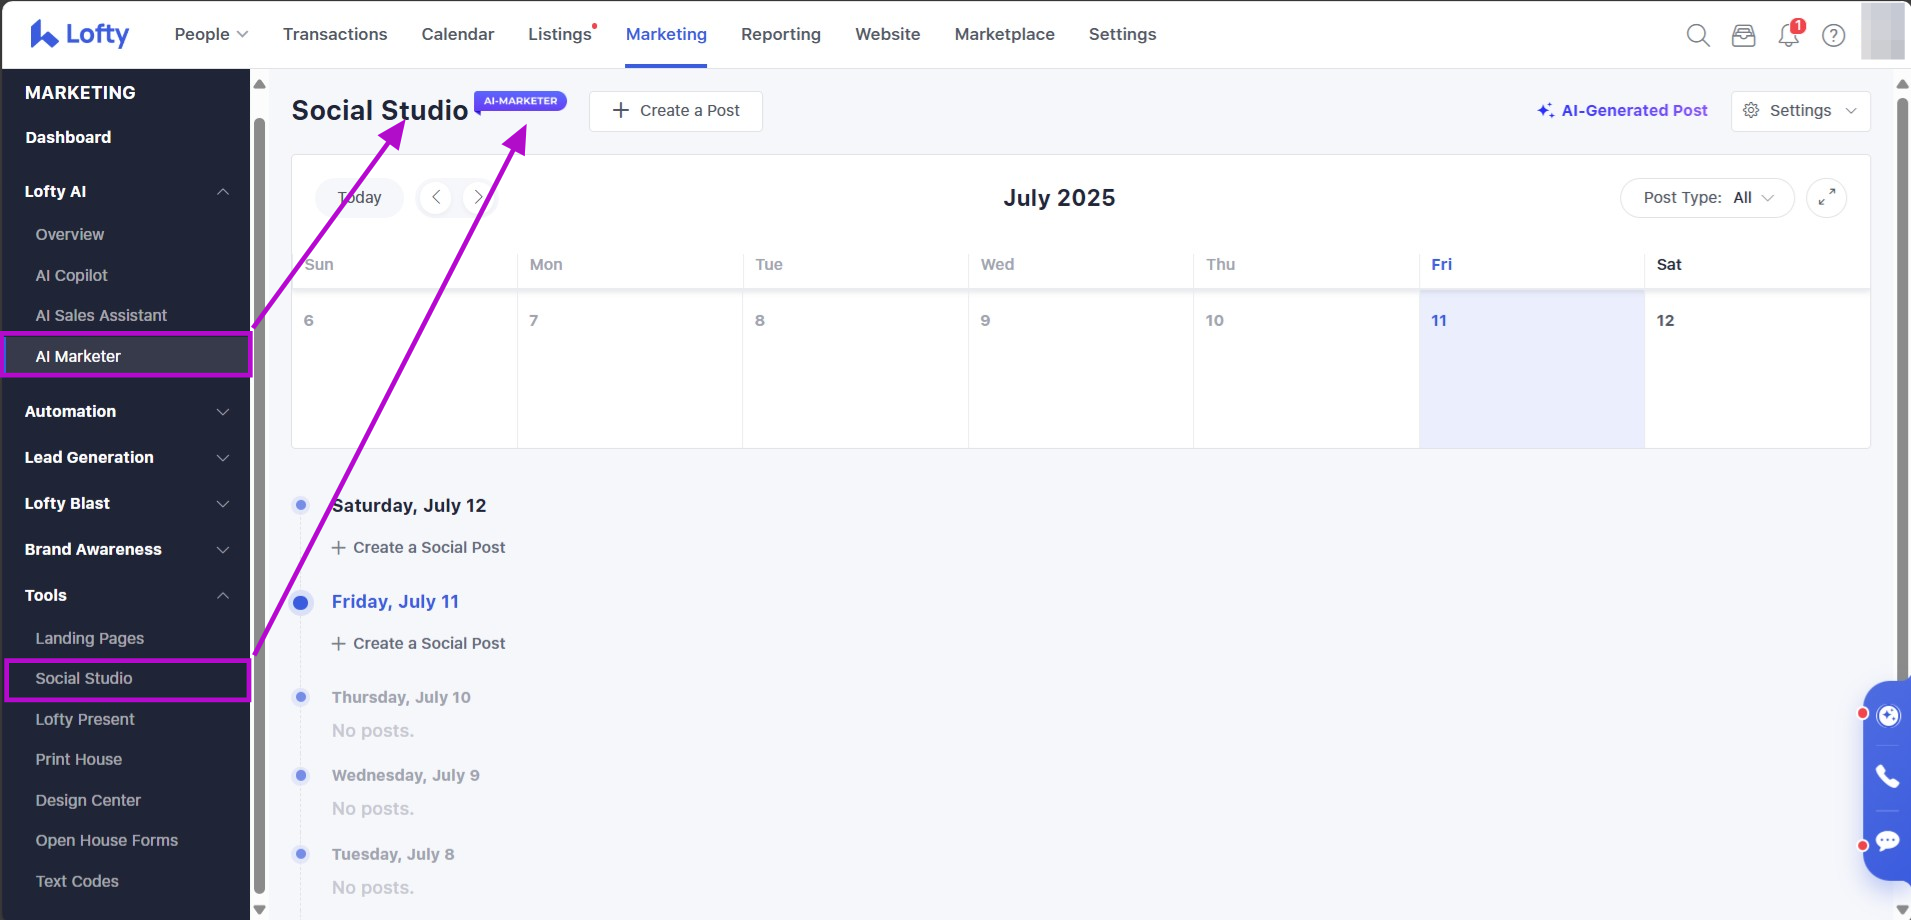Click the help question mark icon
This screenshot has height=920, width=1911.
point(1833,36)
